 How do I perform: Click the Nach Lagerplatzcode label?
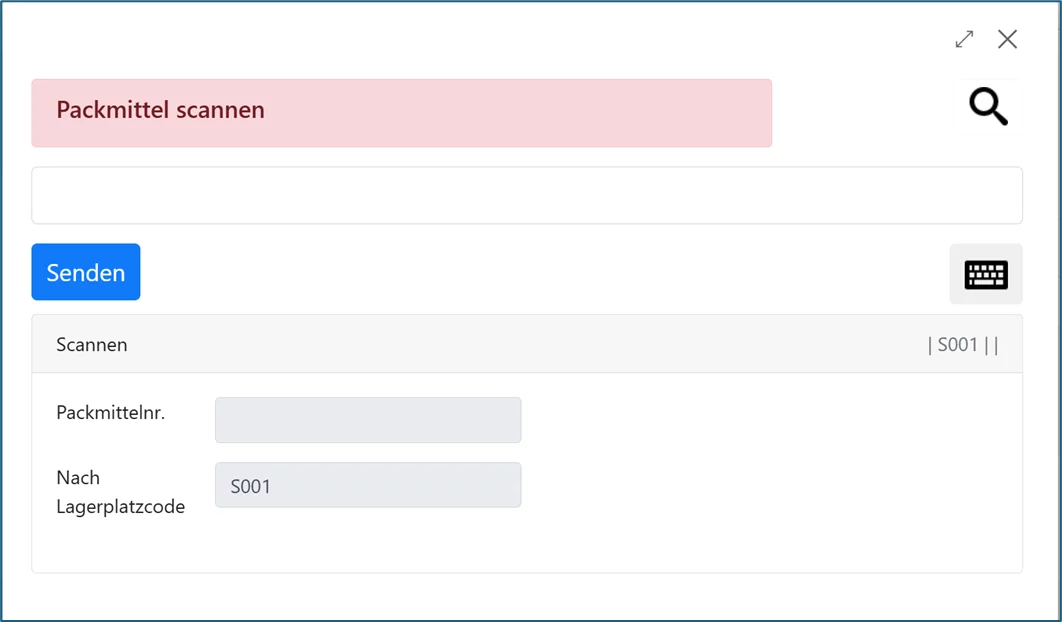[120, 492]
